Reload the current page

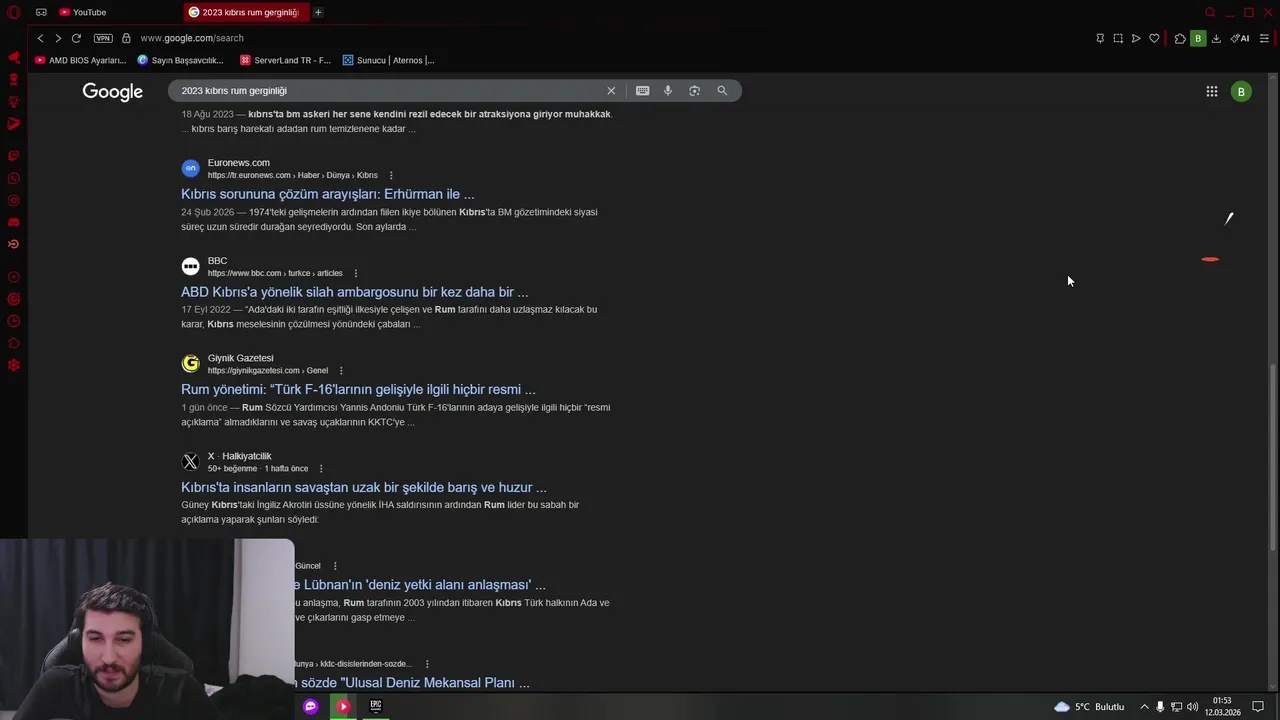coord(76,38)
